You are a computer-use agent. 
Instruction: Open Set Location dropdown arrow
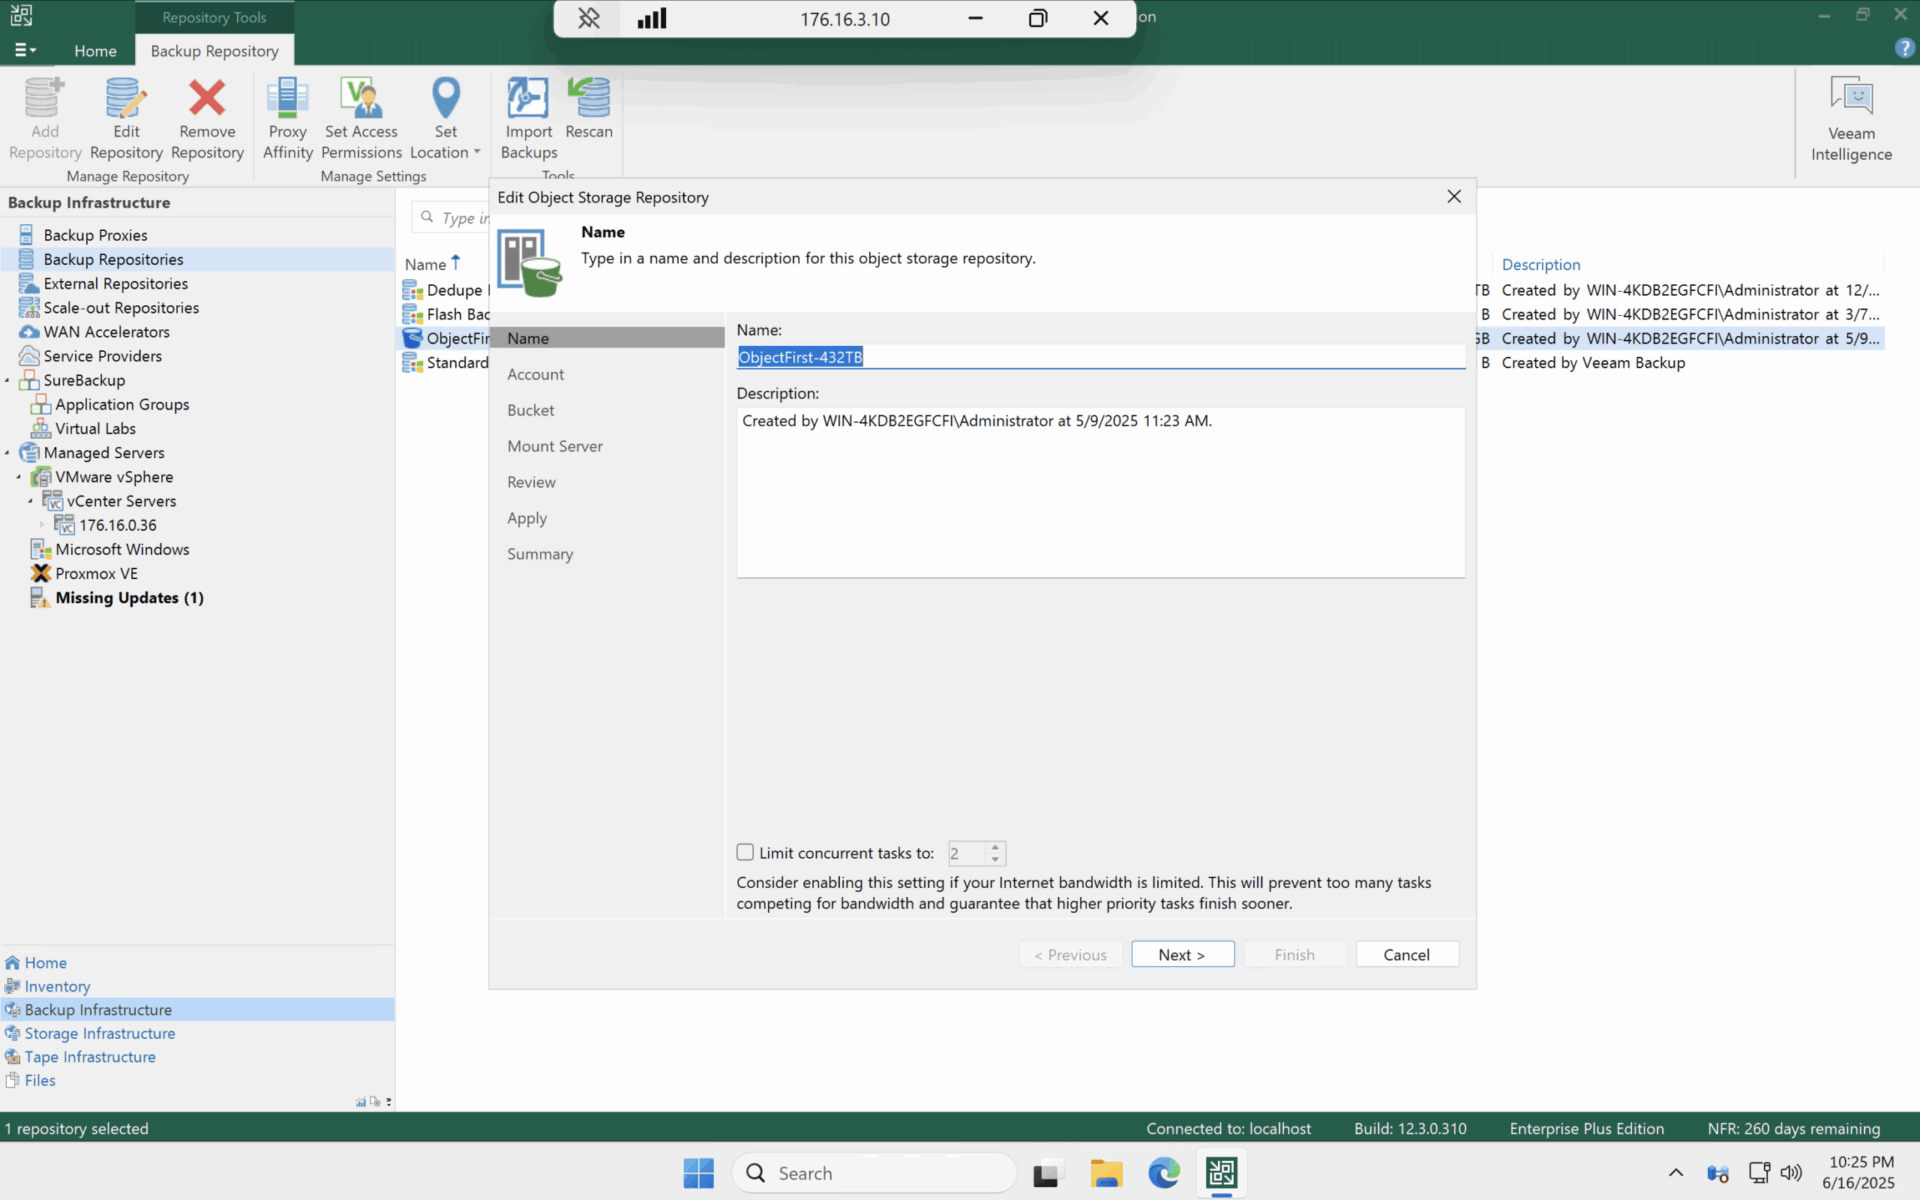477,153
